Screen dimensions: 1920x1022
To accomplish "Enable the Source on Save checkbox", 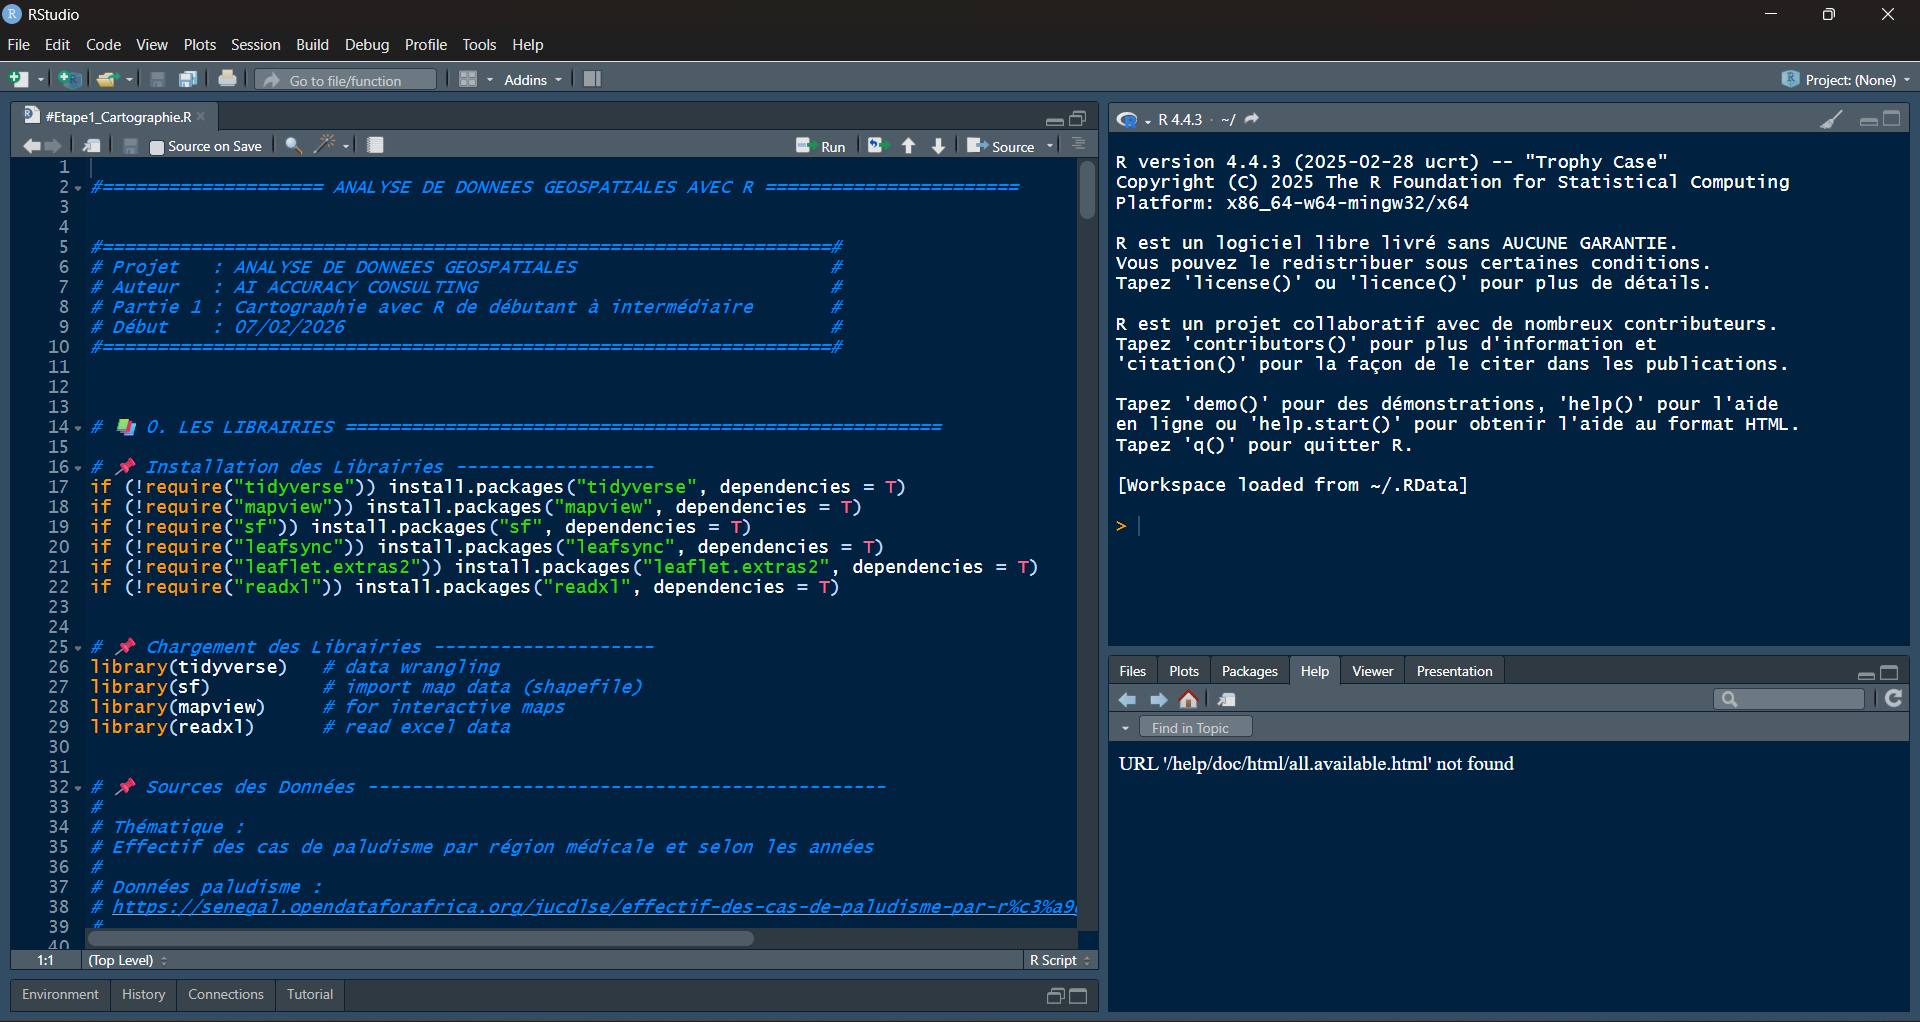I will [x=157, y=147].
